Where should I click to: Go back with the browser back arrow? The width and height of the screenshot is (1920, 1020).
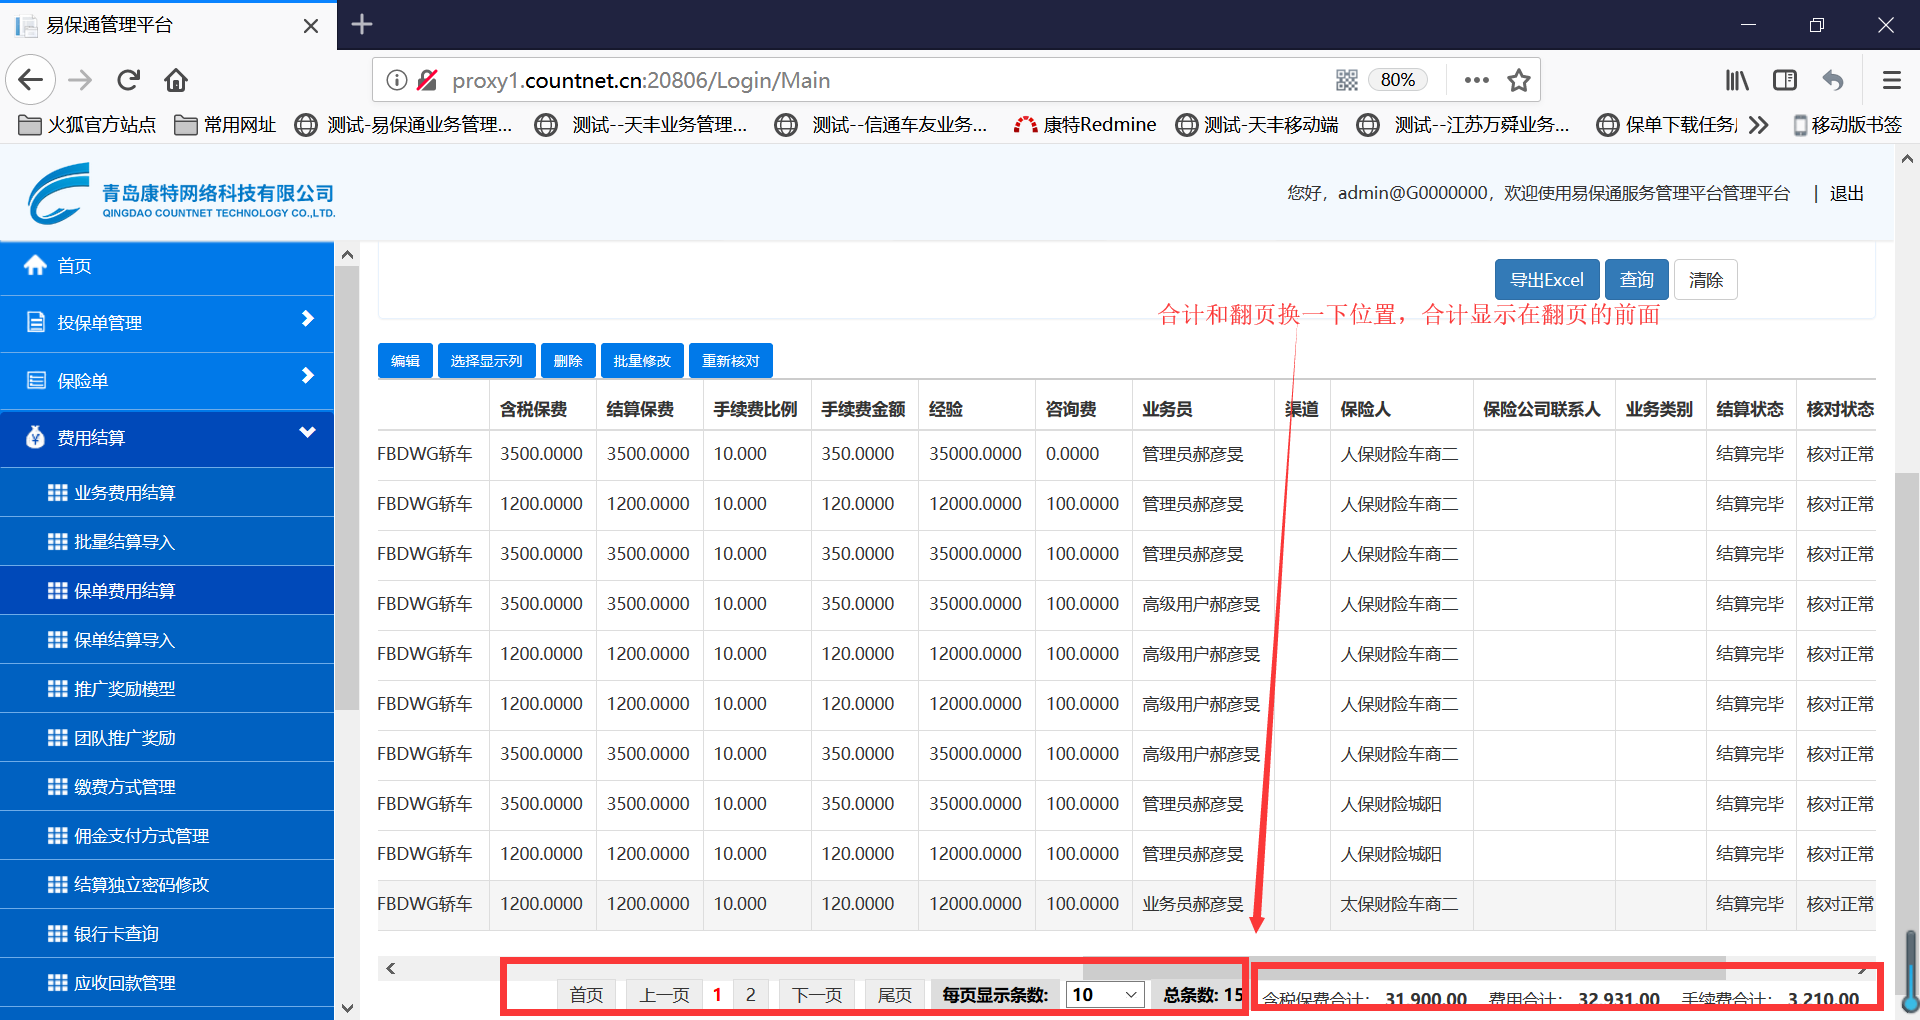[x=31, y=80]
